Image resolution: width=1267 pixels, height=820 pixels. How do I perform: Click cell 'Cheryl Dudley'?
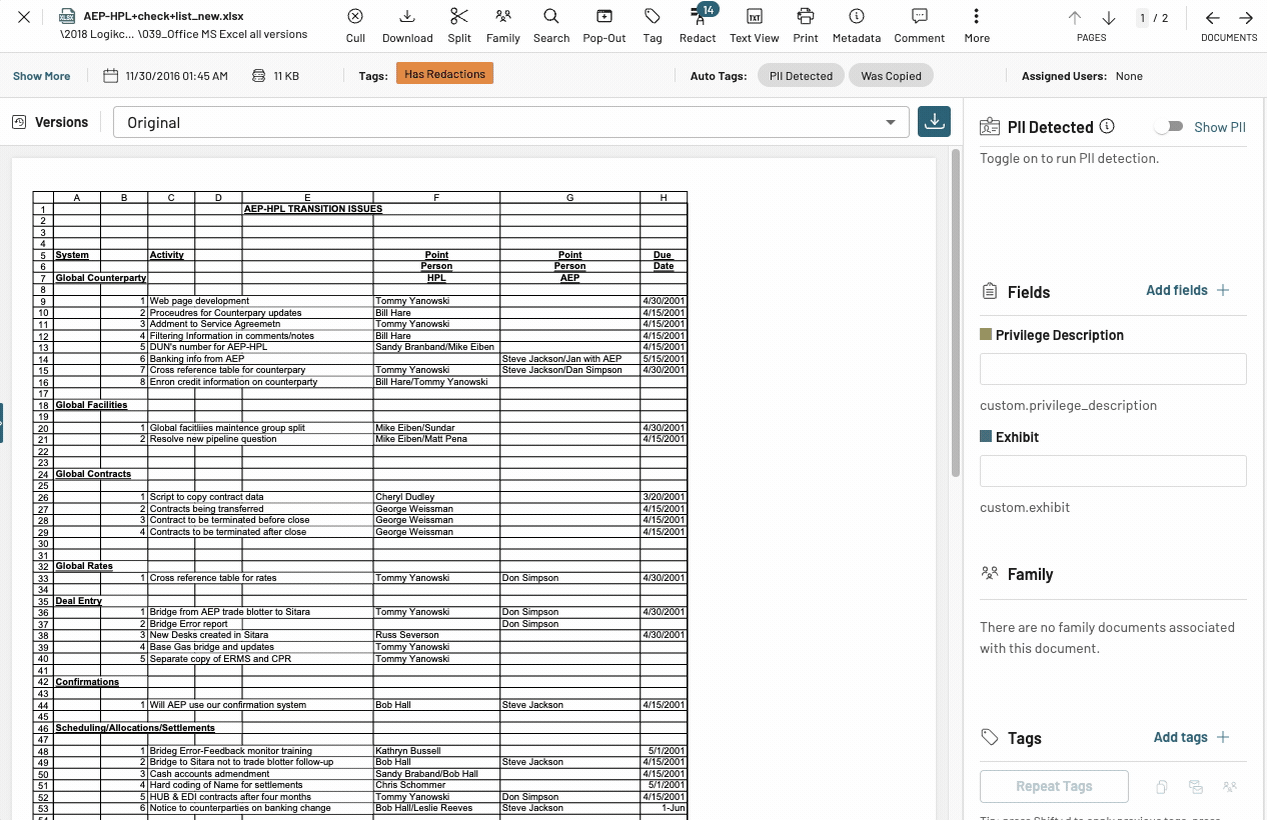[405, 497]
